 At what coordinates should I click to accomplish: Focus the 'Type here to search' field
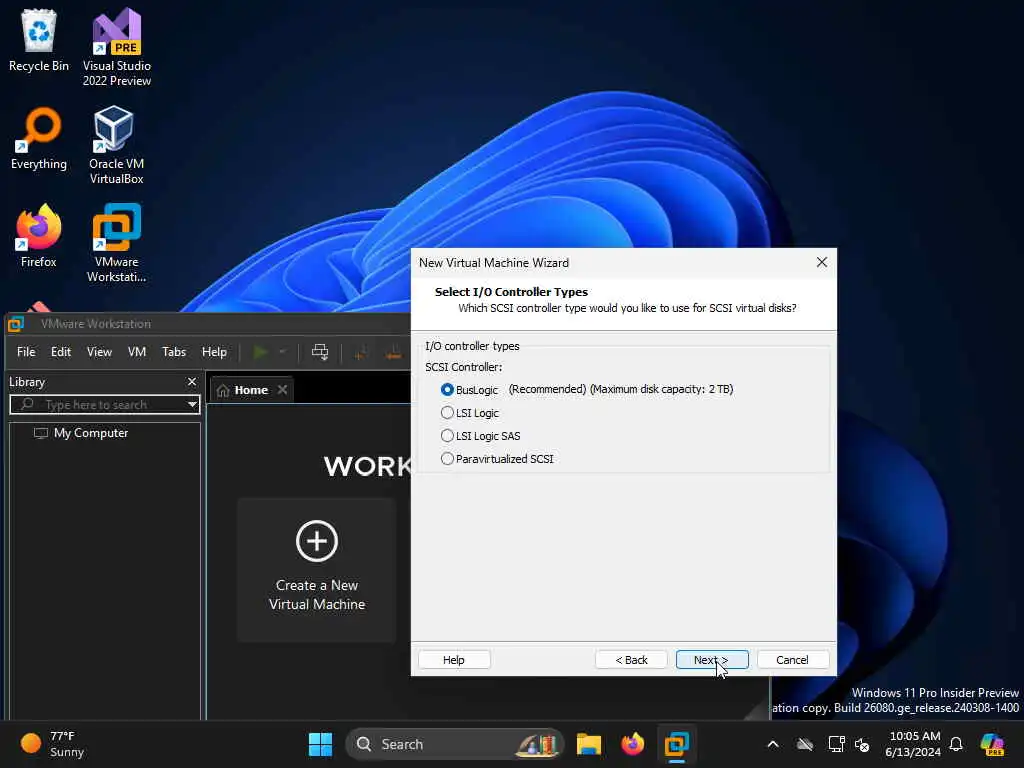click(x=104, y=404)
